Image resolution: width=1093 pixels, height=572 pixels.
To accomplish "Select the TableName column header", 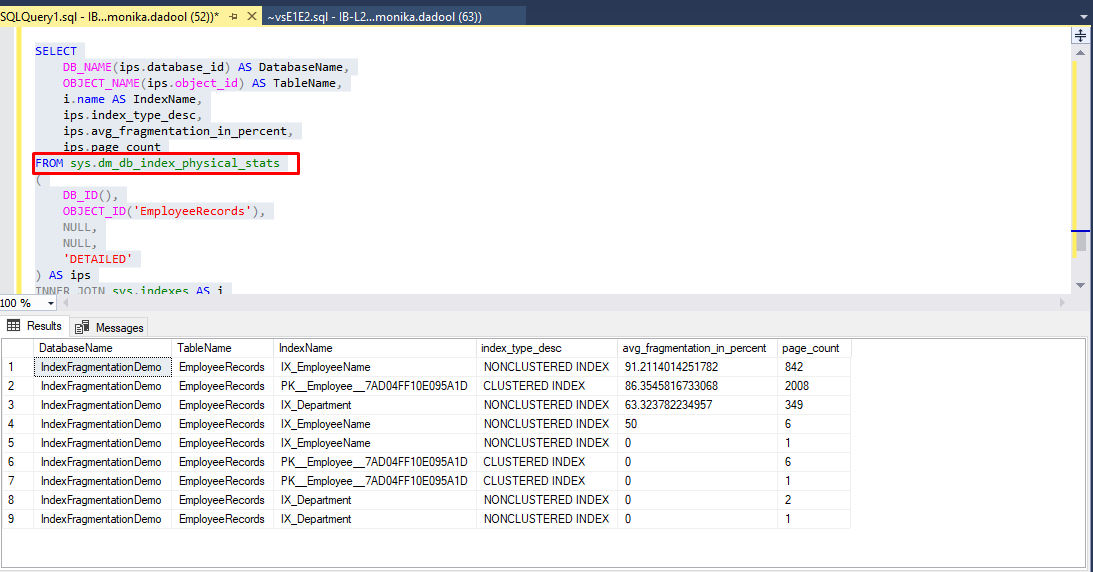I will [222, 348].
